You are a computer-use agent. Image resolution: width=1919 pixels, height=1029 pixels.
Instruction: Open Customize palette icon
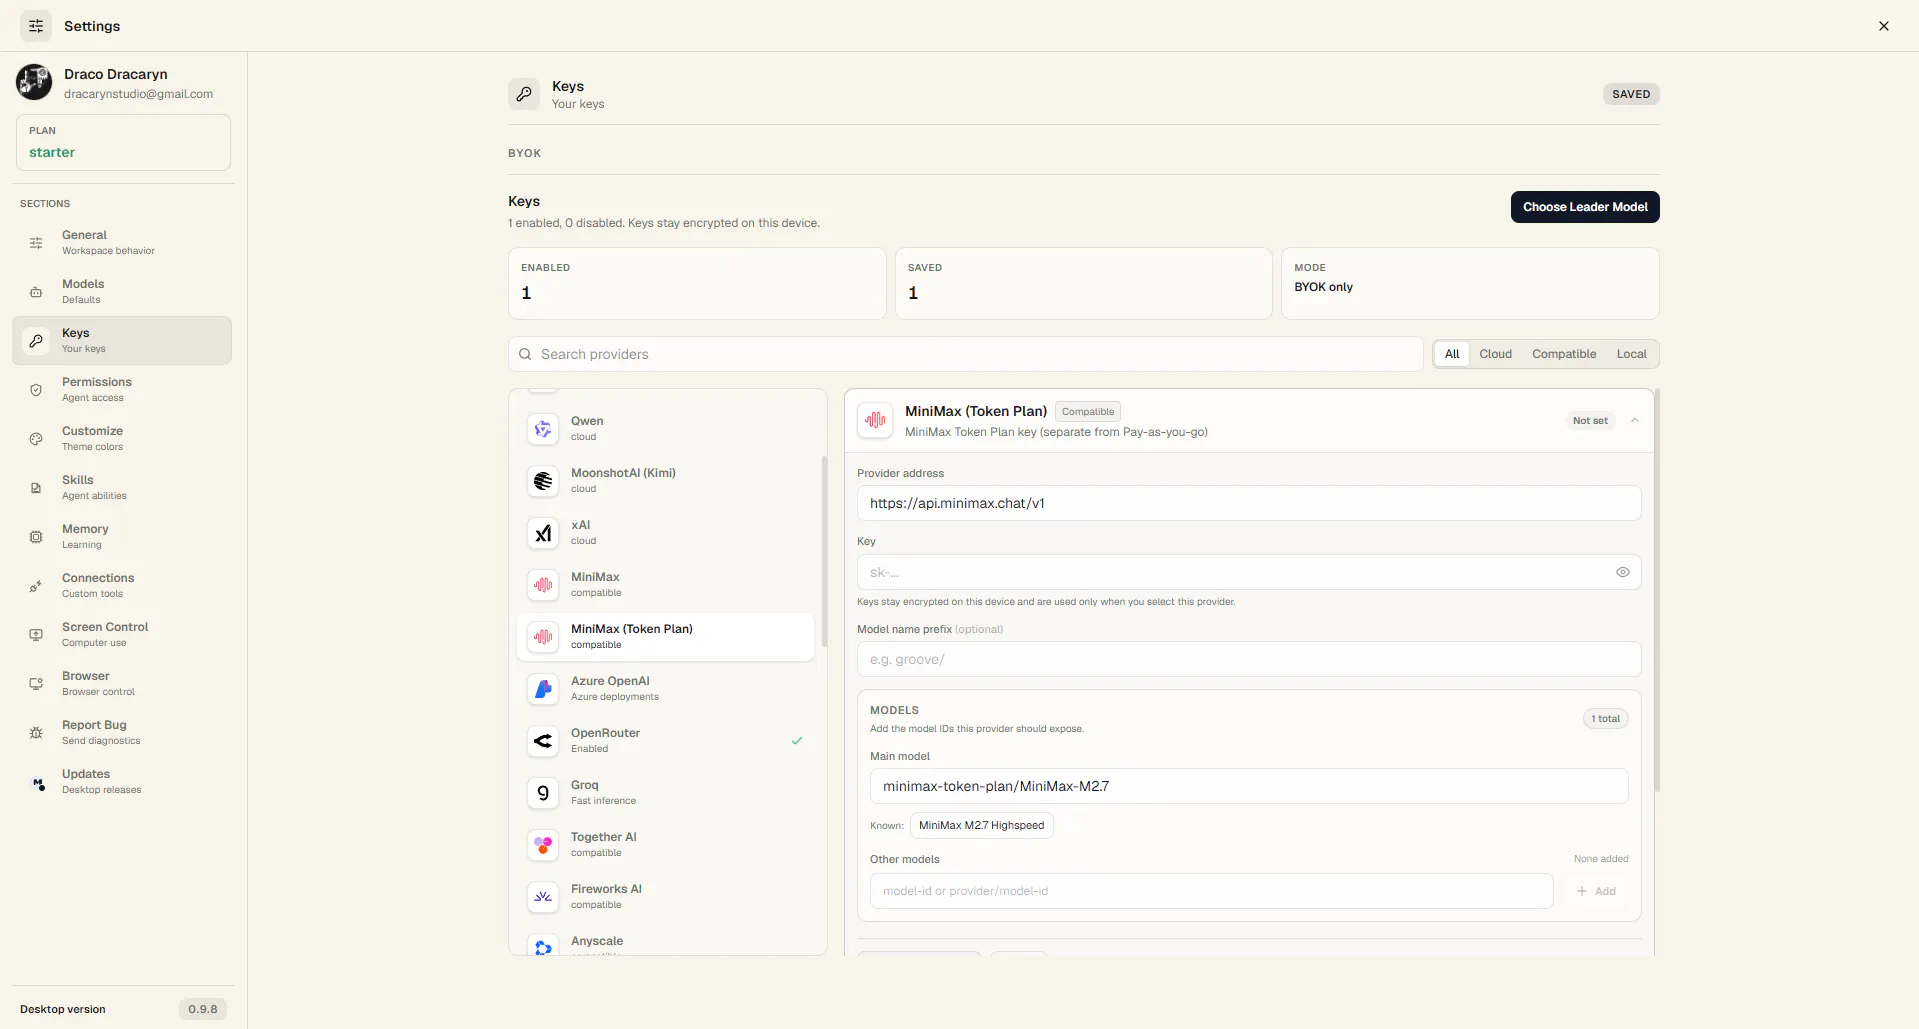coord(36,439)
